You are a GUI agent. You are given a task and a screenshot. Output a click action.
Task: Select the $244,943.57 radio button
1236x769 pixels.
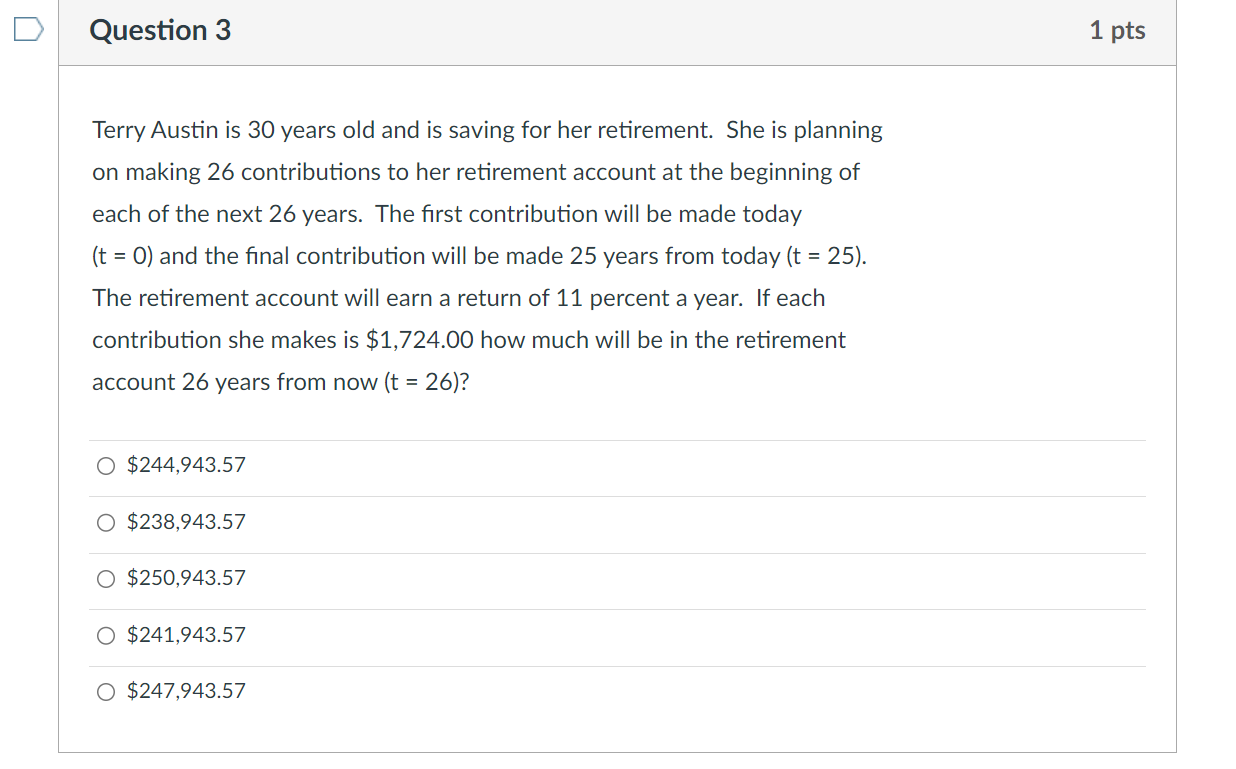point(106,466)
